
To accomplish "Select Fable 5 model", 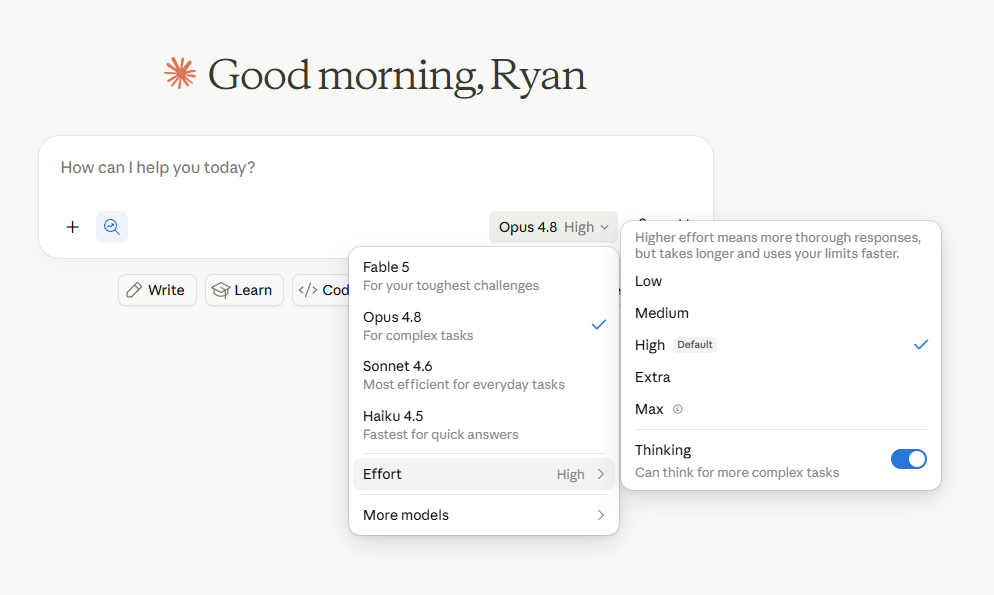I will click(x=484, y=276).
